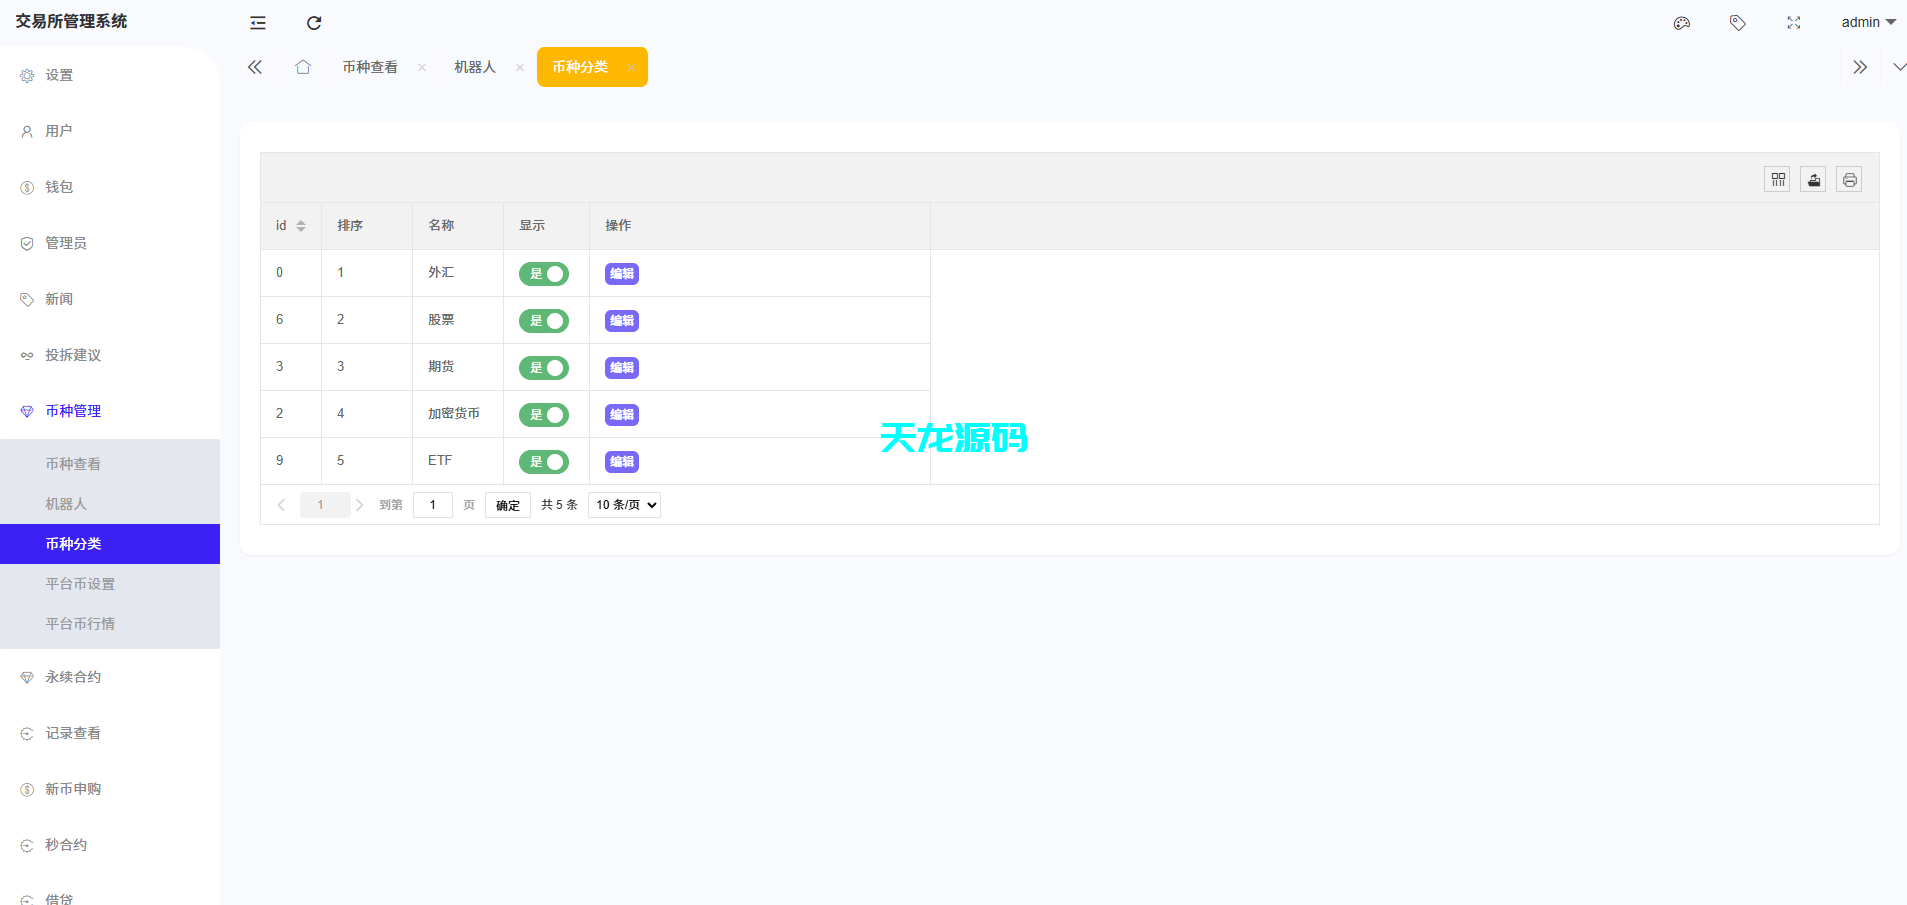Image resolution: width=1907 pixels, height=905 pixels.
Task: Collapse the sidebar using the hamburger icon
Action: point(258,22)
